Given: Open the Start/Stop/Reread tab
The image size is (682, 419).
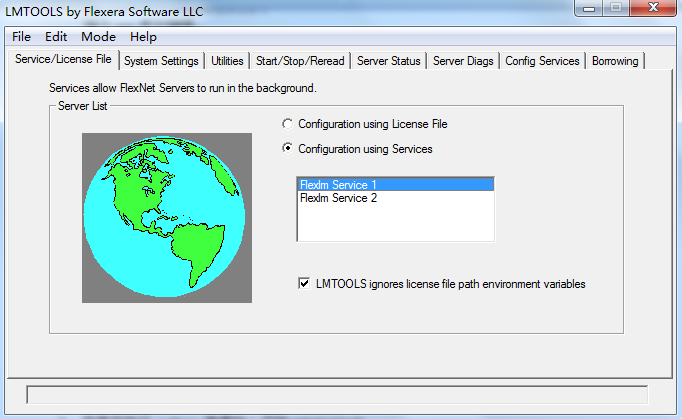Looking at the screenshot, I should click(300, 61).
